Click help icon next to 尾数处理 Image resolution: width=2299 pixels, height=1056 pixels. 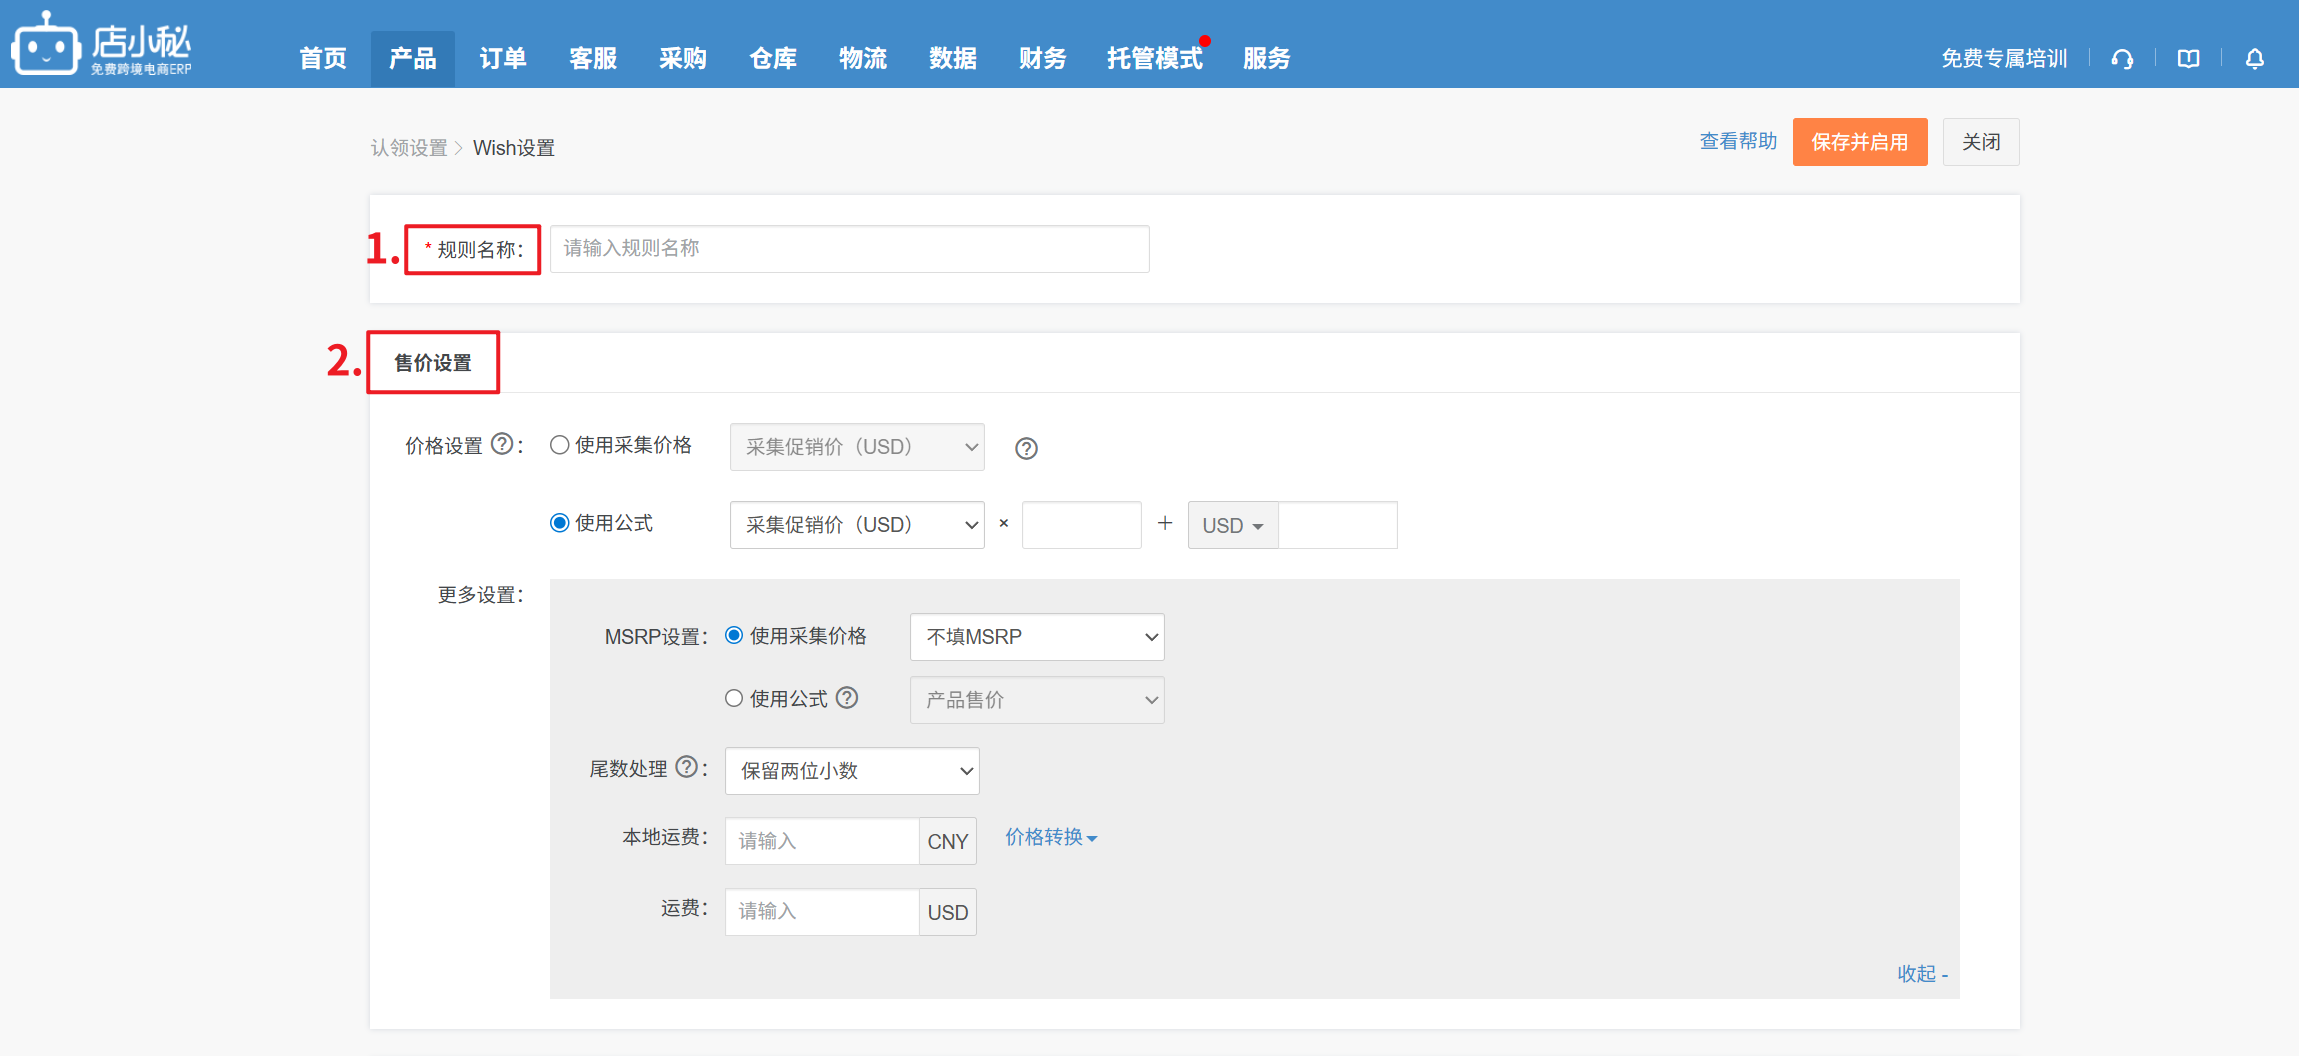click(x=686, y=767)
